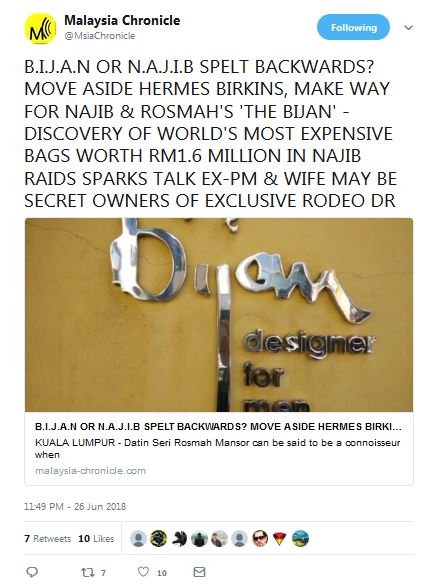438x587 pixels.
Task: Like the tweet with the heart icon
Action: 143,572
